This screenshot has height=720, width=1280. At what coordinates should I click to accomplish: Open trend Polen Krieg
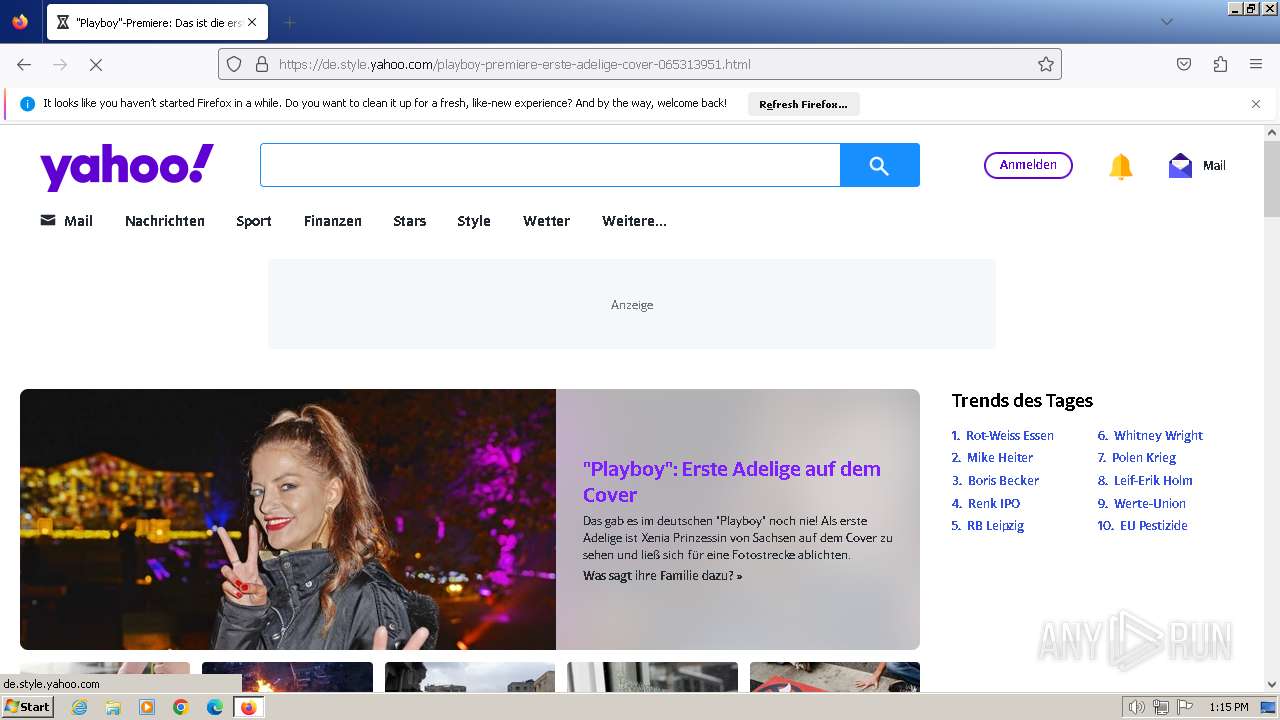(x=1144, y=458)
